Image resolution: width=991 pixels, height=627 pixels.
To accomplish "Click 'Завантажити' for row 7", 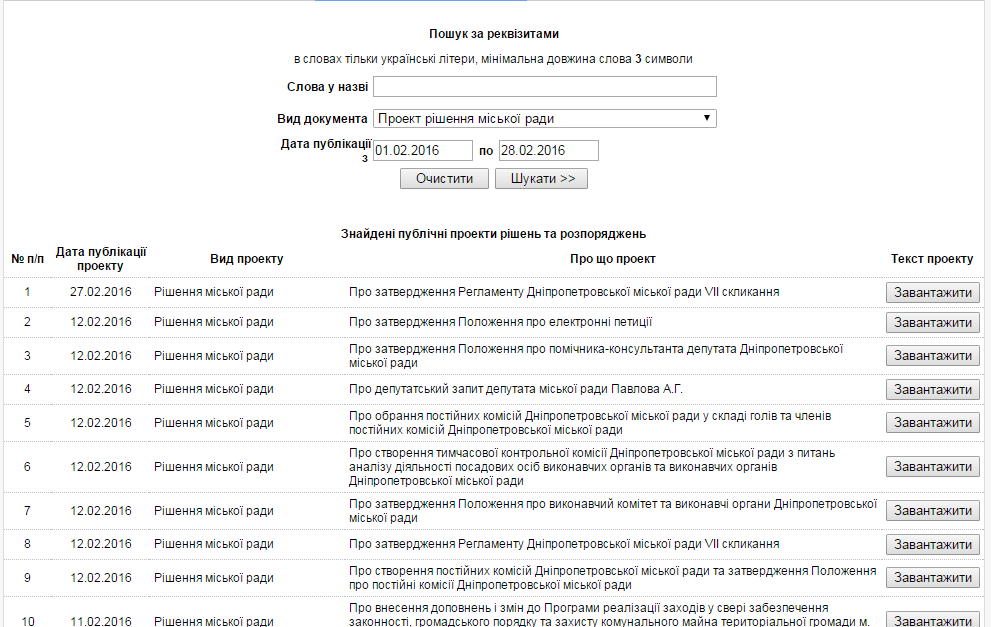I will pyautogui.click(x=932, y=511).
